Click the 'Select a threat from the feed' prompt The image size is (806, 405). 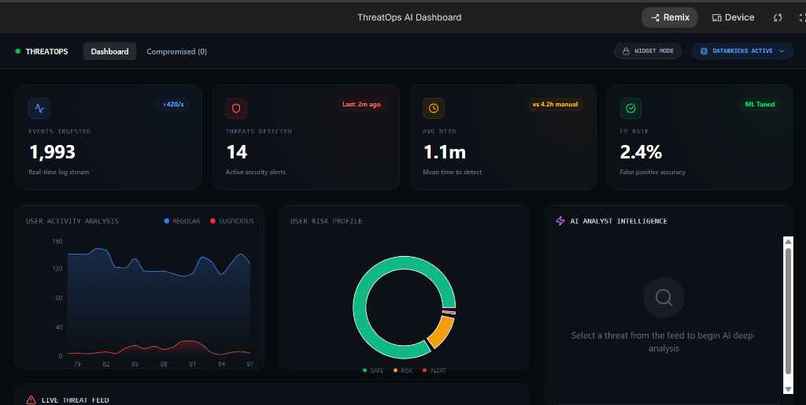point(663,342)
